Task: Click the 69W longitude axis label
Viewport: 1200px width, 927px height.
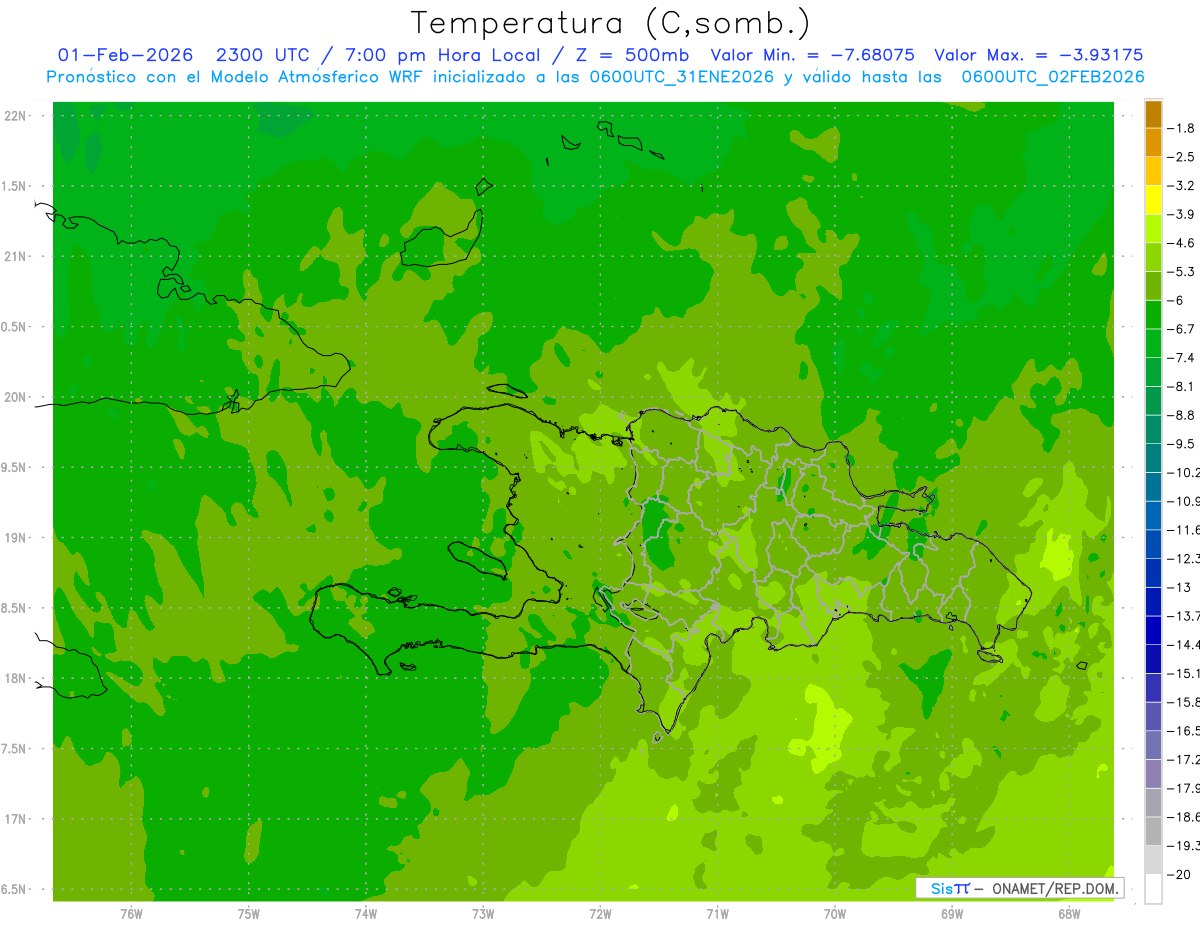Action: tap(952, 915)
